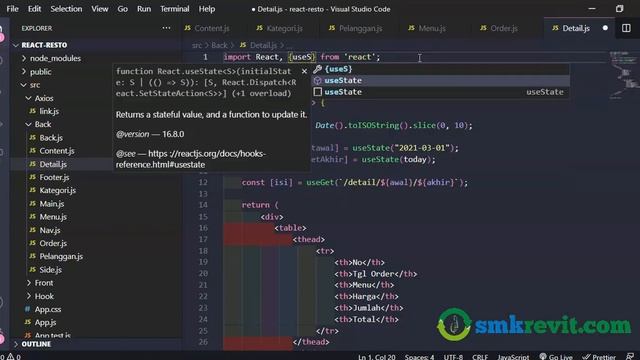This screenshot has width=640, height=360.
Task: Click the feedback icon in the status bar
Action: coord(630,357)
